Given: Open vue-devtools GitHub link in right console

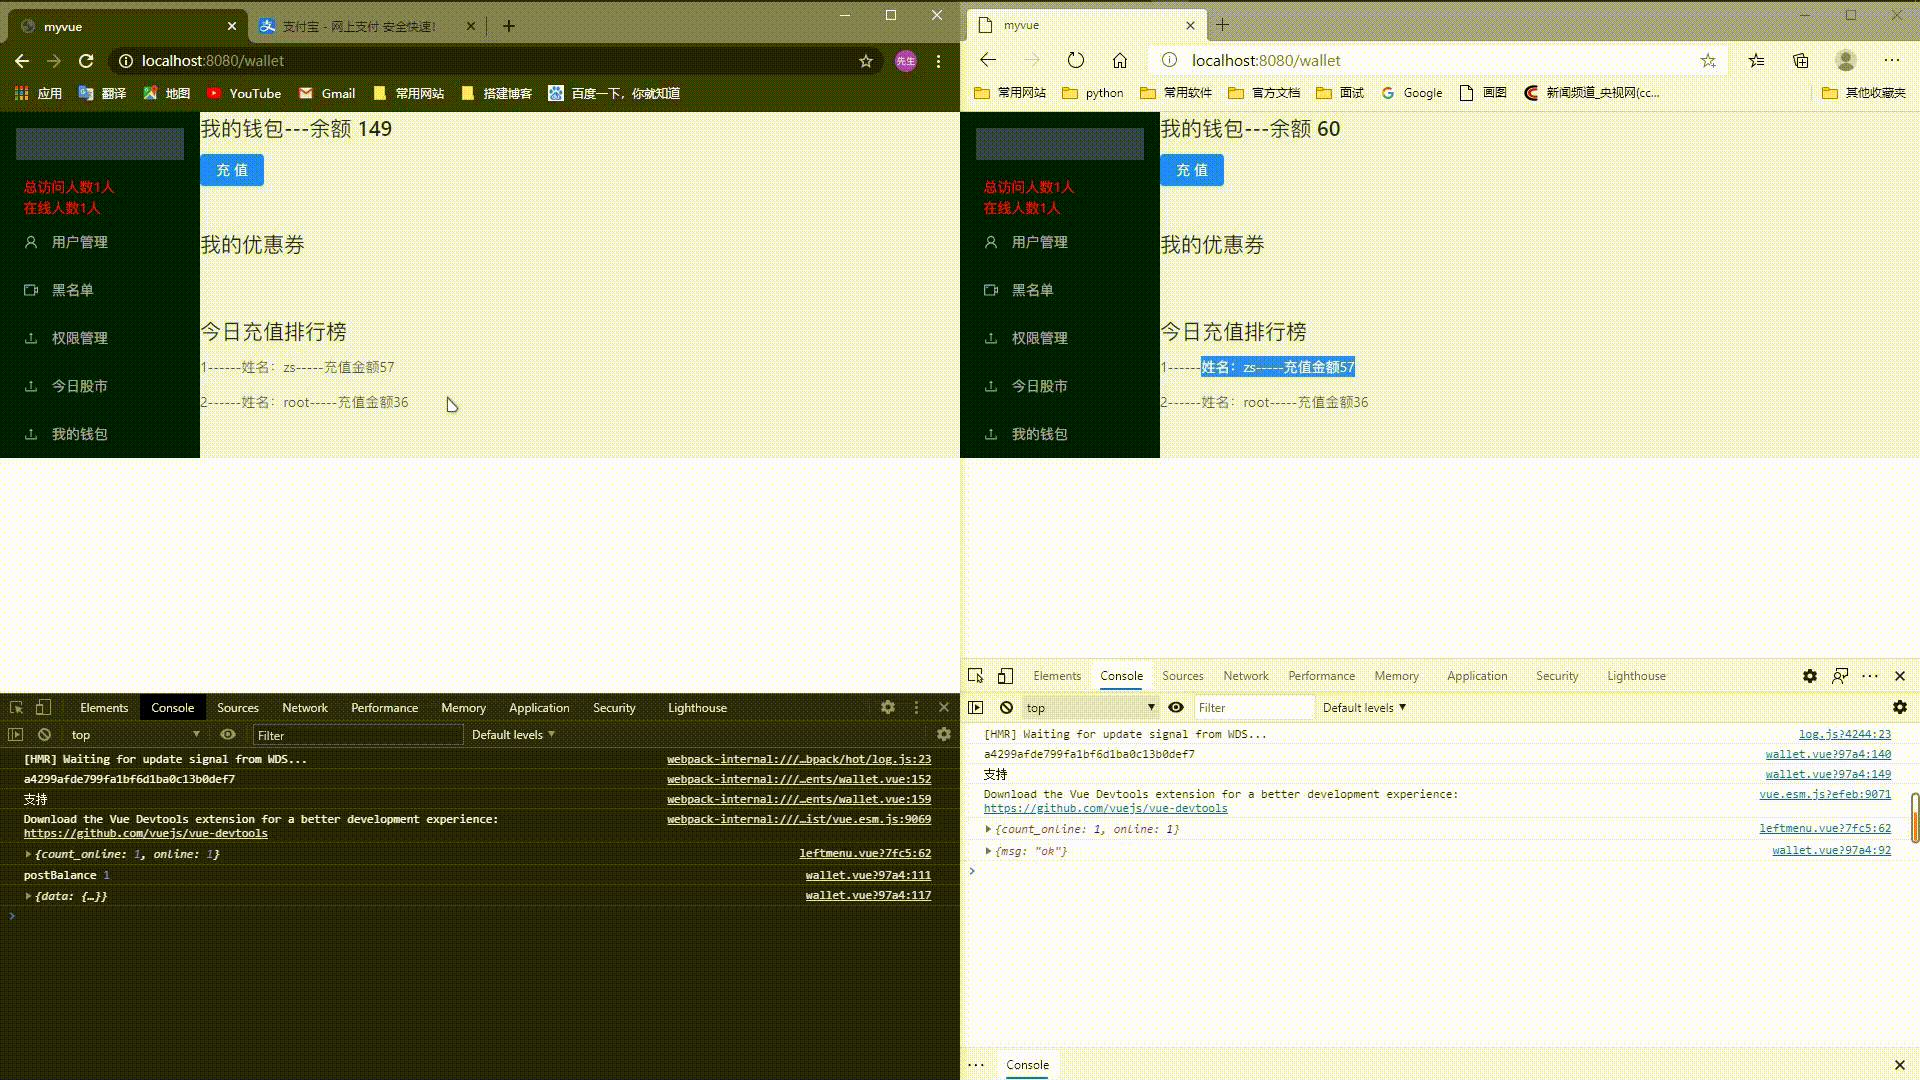Looking at the screenshot, I should [1105, 808].
